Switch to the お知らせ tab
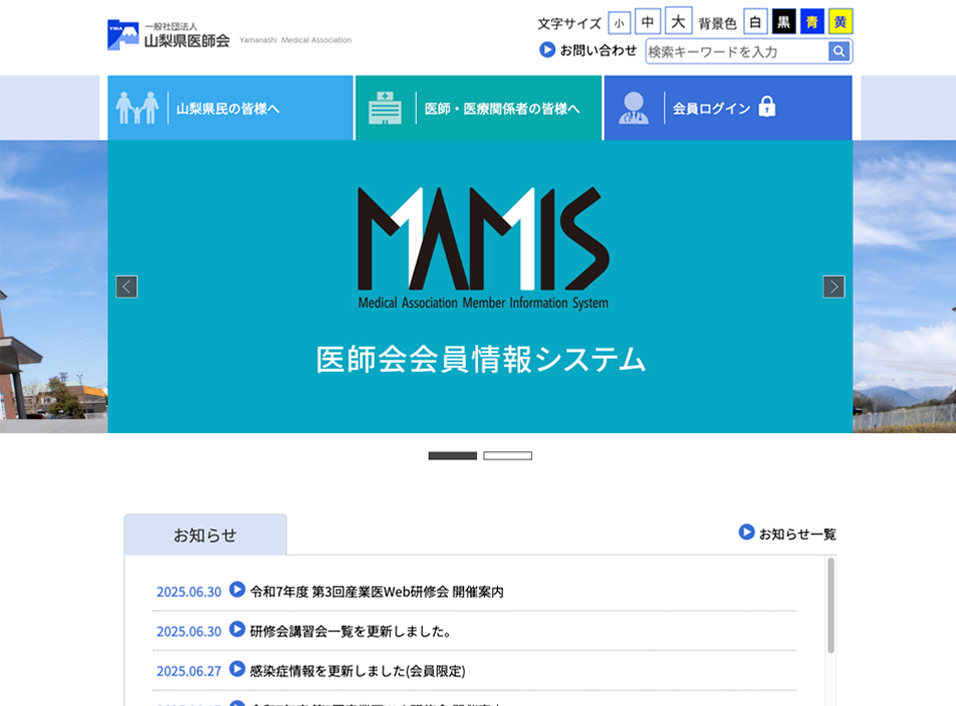This screenshot has height=706, width=956. click(x=205, y=535)
